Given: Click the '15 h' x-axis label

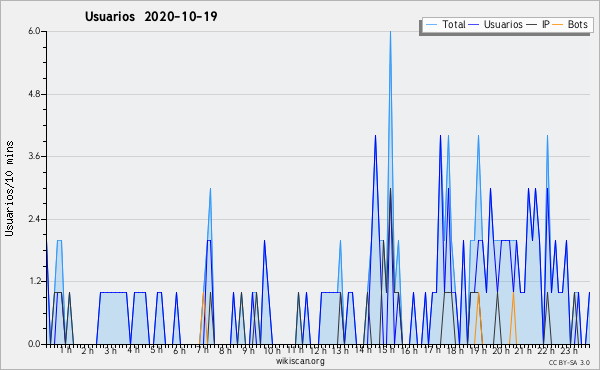Looking at the screenshot, I should click(386, 350).
